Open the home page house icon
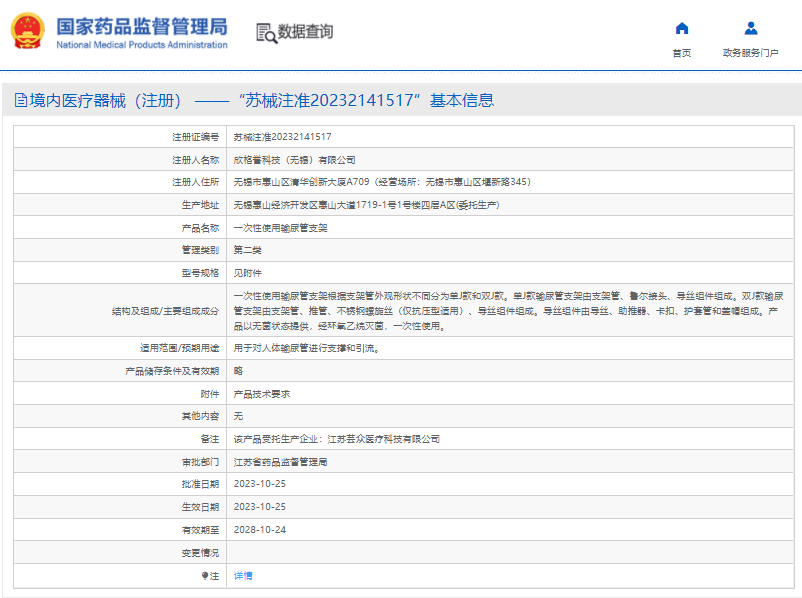The width and height of the screenshot is (802, 598). 682,28
